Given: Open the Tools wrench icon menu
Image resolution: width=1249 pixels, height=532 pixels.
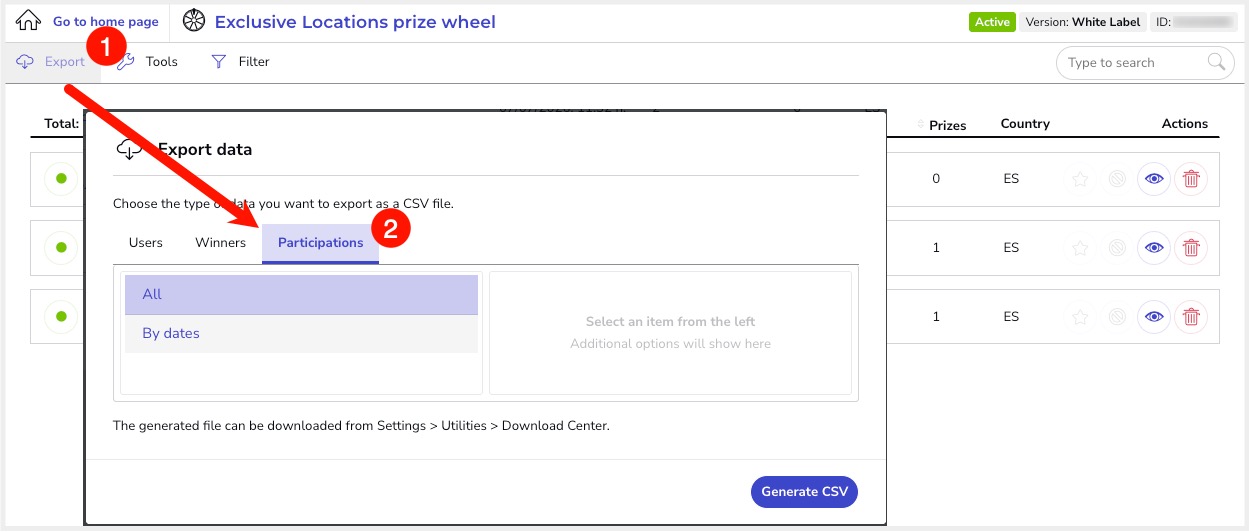Looking at the screenshot, I should (126, 62).
